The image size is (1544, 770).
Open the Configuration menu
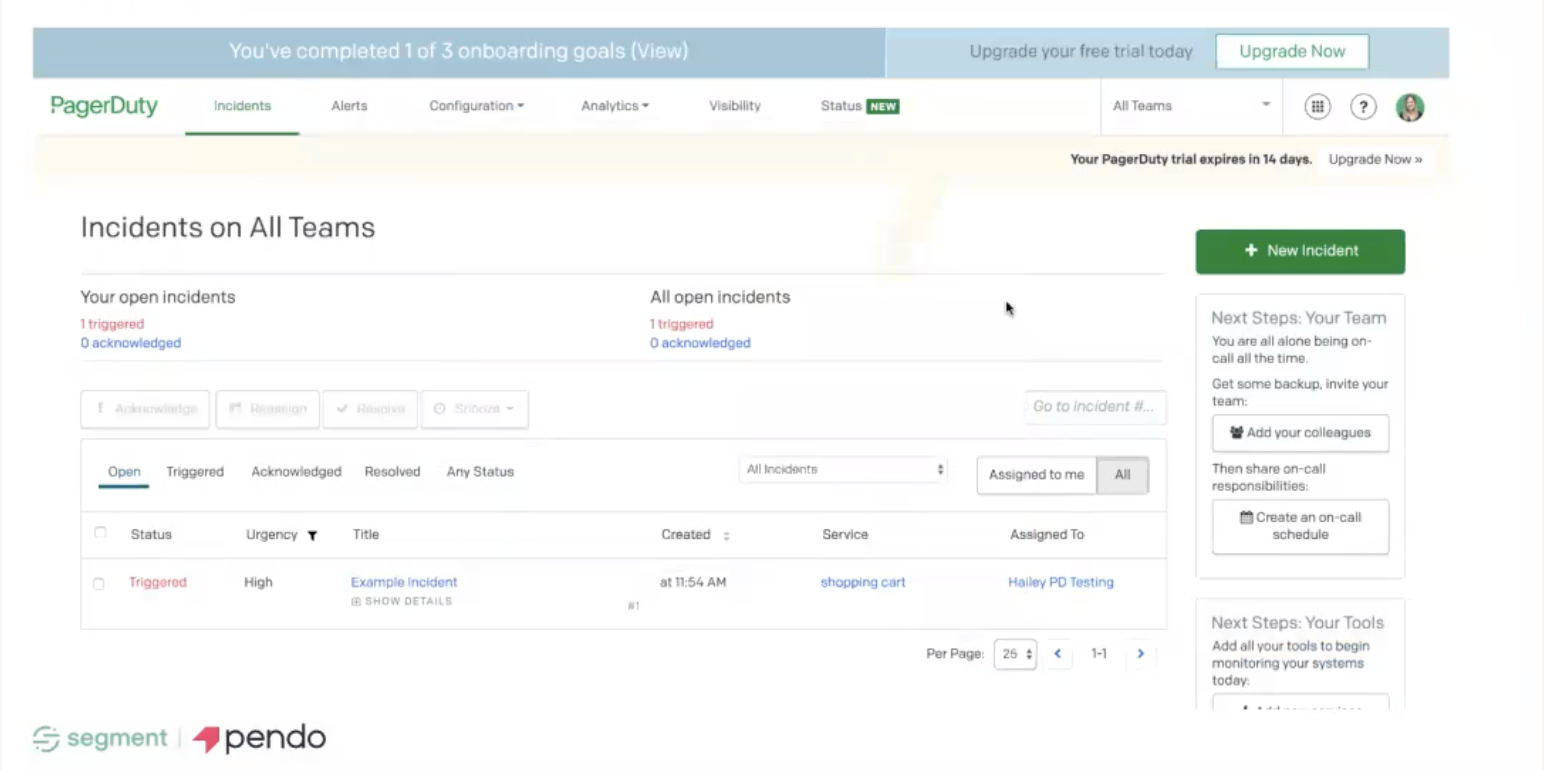tap(476, 105)
